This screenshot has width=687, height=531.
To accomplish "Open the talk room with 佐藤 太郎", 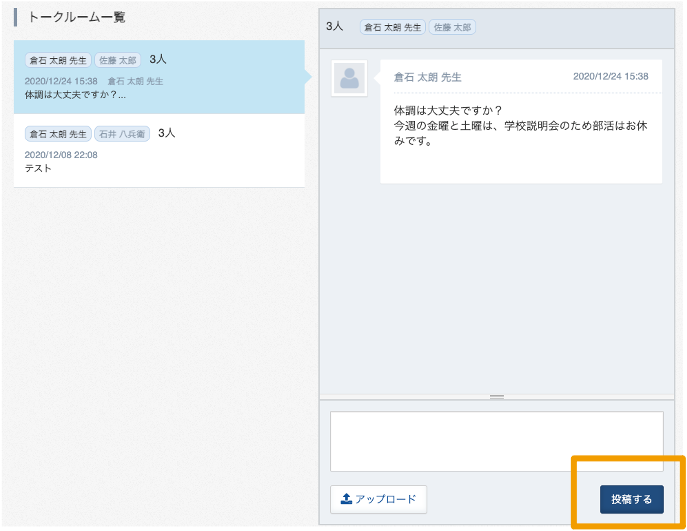I will 159,77.
